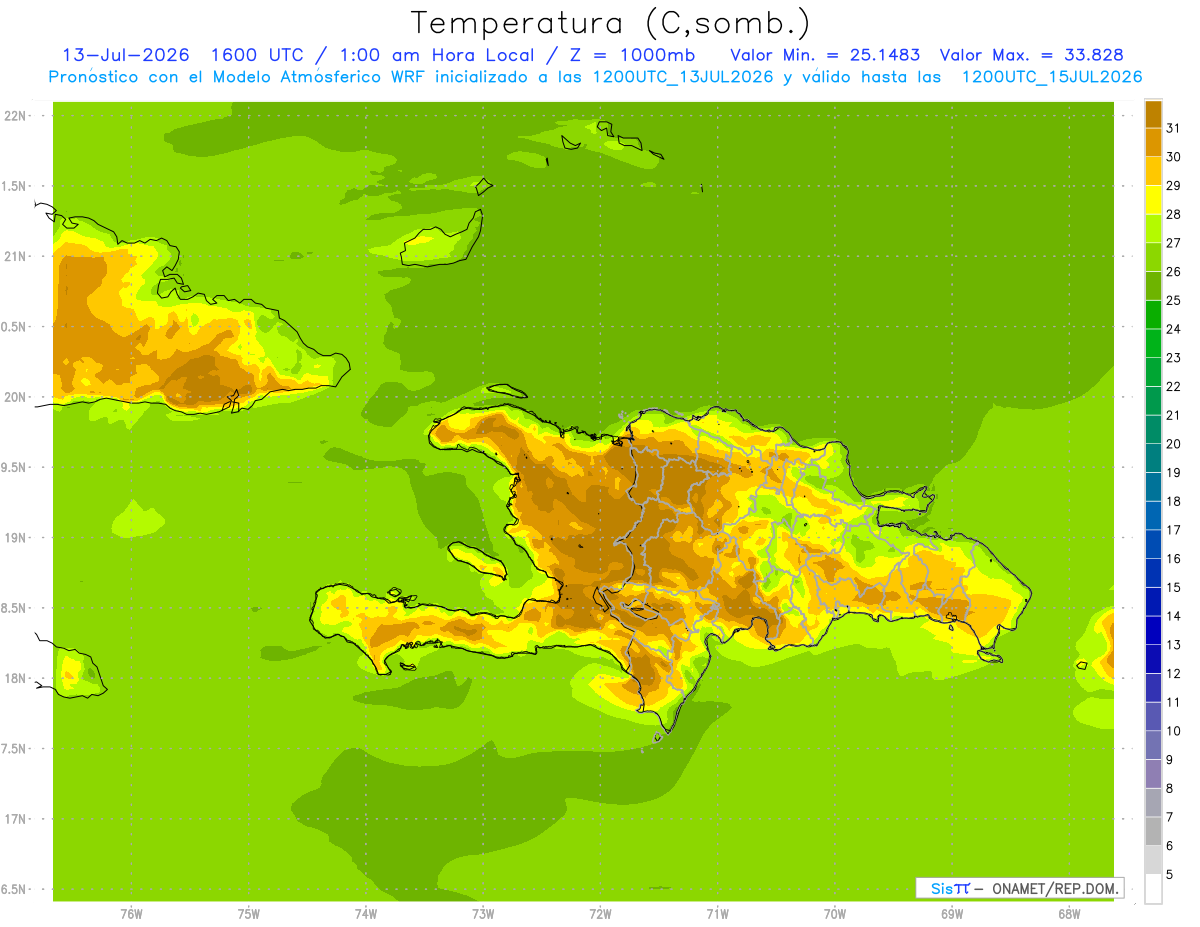Click the "1200UTC_15JUL2026" valid-until time

[x=1052, y=77]
